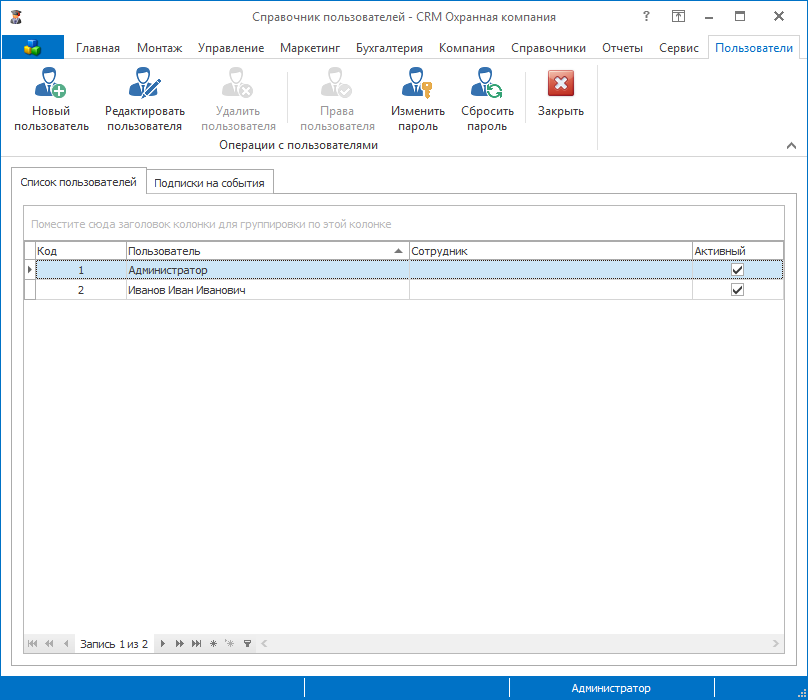Go to last record in navigator
808x700 pixels.
(196, 643)
